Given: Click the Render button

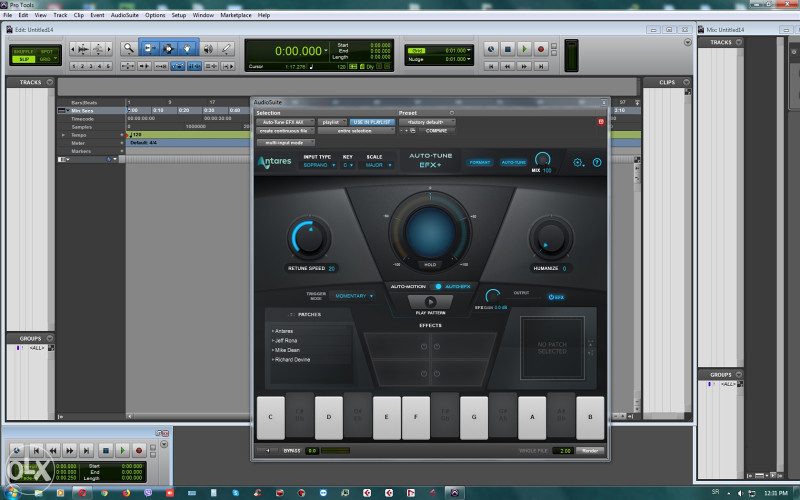Looking at the screenshot, I should pyautogui.click(x=590, y=451).
